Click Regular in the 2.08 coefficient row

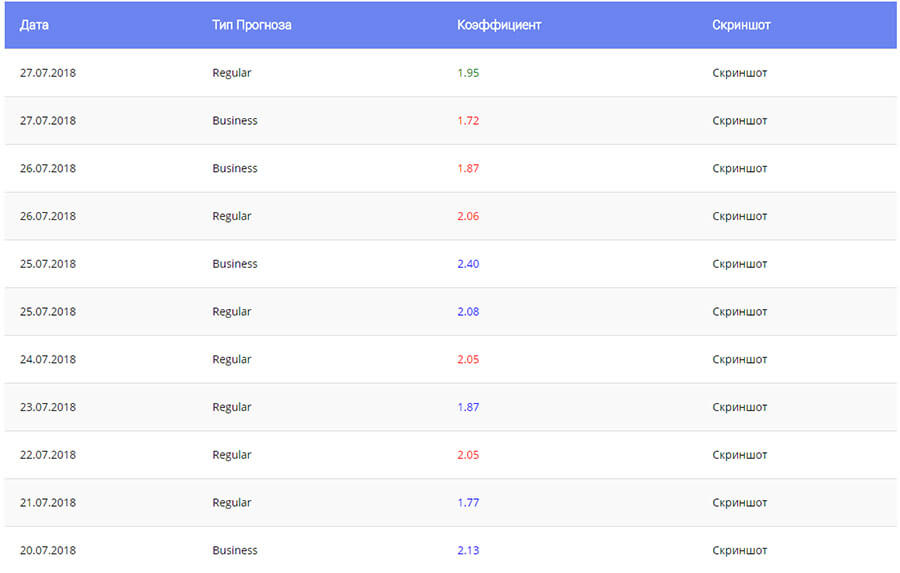231,311
